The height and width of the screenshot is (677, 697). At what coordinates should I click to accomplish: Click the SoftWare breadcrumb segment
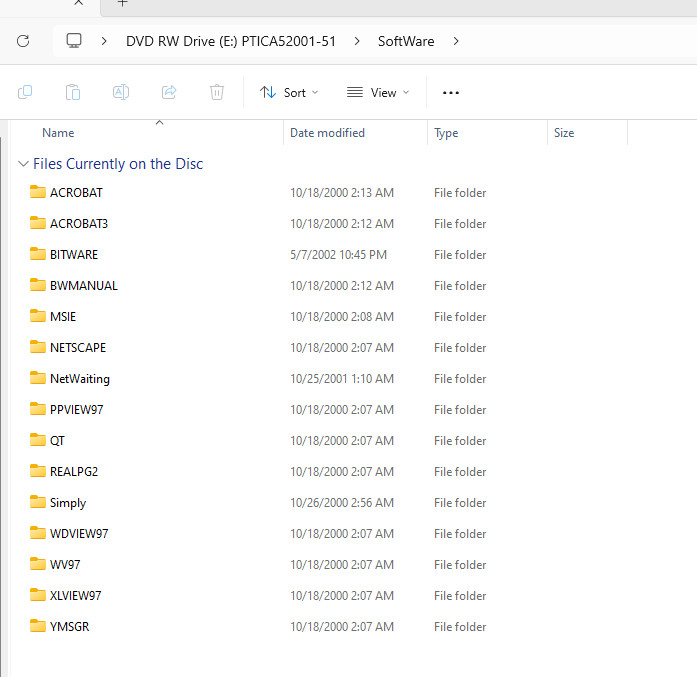click(x=406, y=41)
